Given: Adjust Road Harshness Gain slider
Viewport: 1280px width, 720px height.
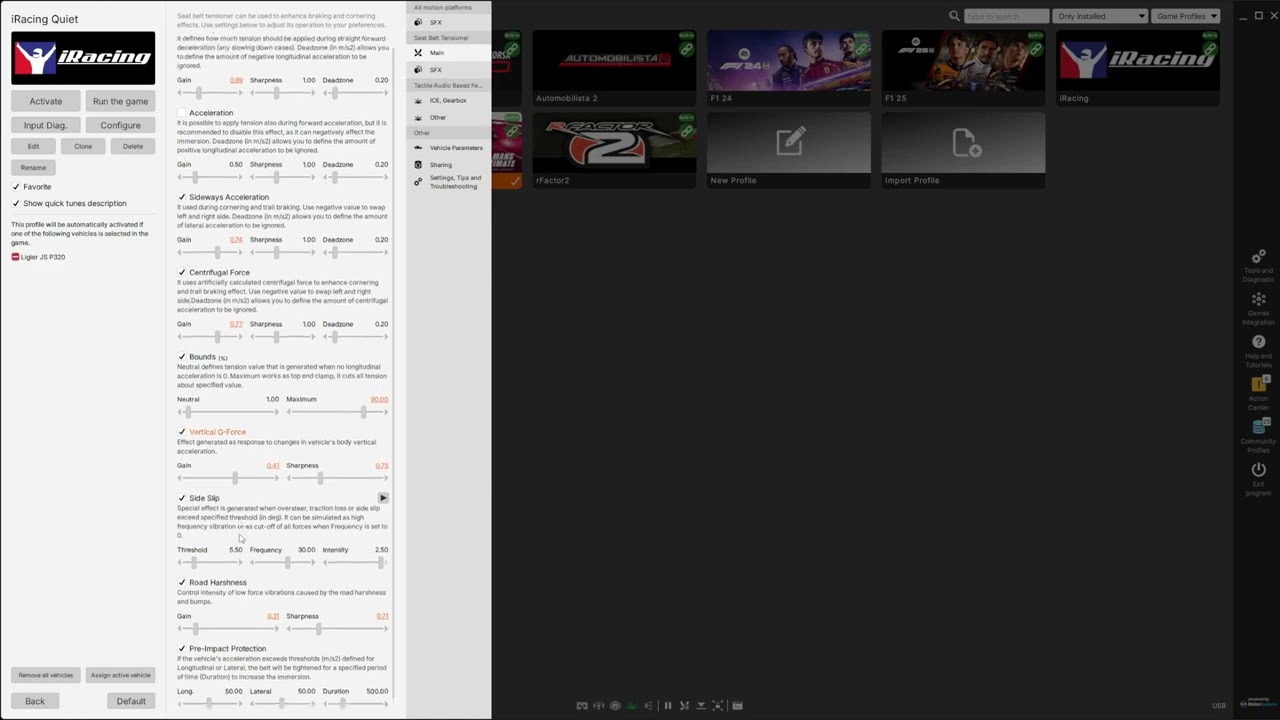Looking at the screenshot, I should [x=228, y=629].
